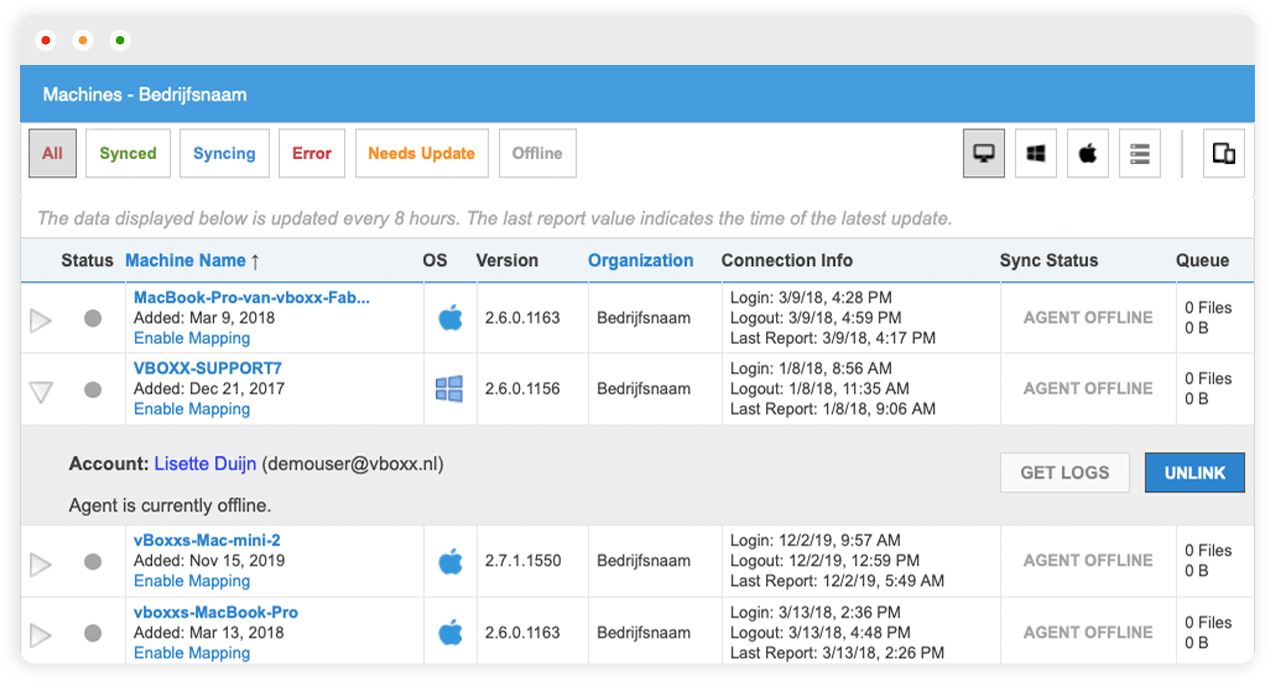1269x682 pixels.
Task: Toggle the Needs Update filter
Action: click(x=421, y=154)
